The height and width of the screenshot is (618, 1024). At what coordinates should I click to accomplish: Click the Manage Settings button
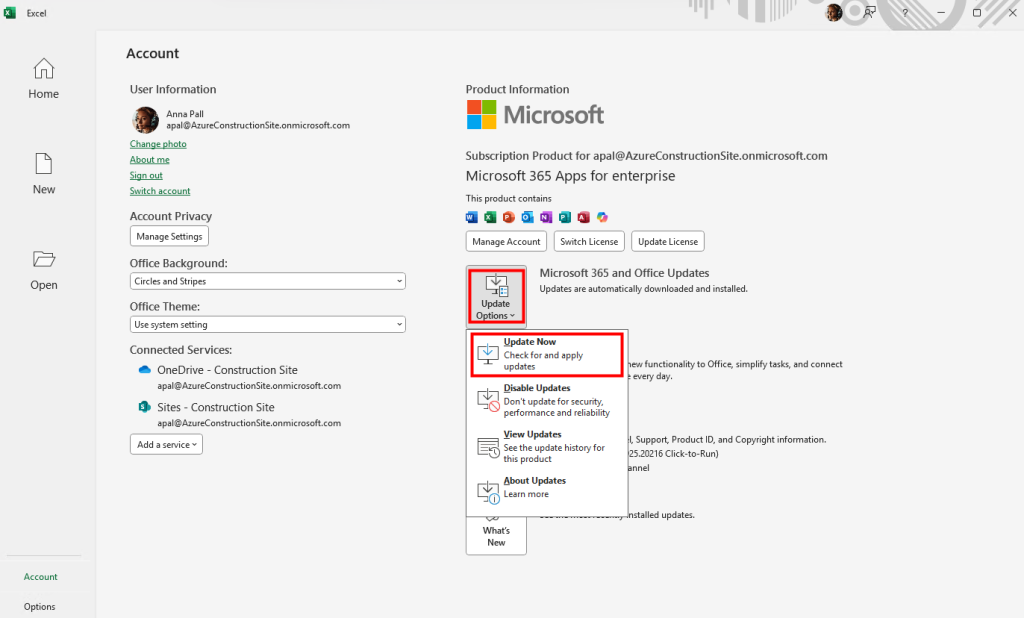tap(169, 236)
